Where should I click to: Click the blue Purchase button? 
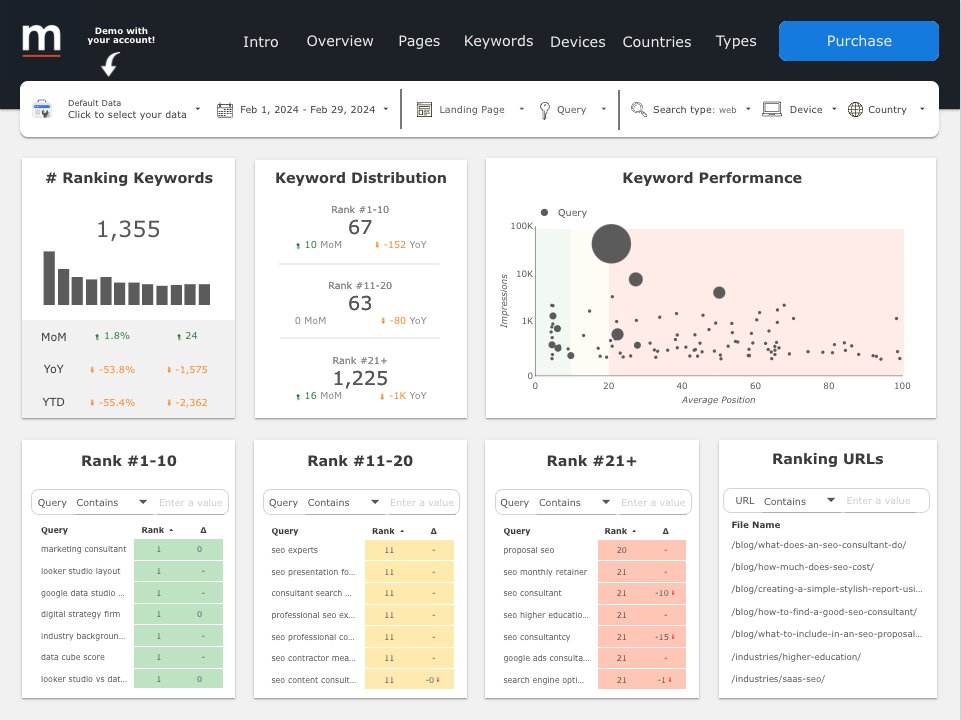tap(859, 41)
